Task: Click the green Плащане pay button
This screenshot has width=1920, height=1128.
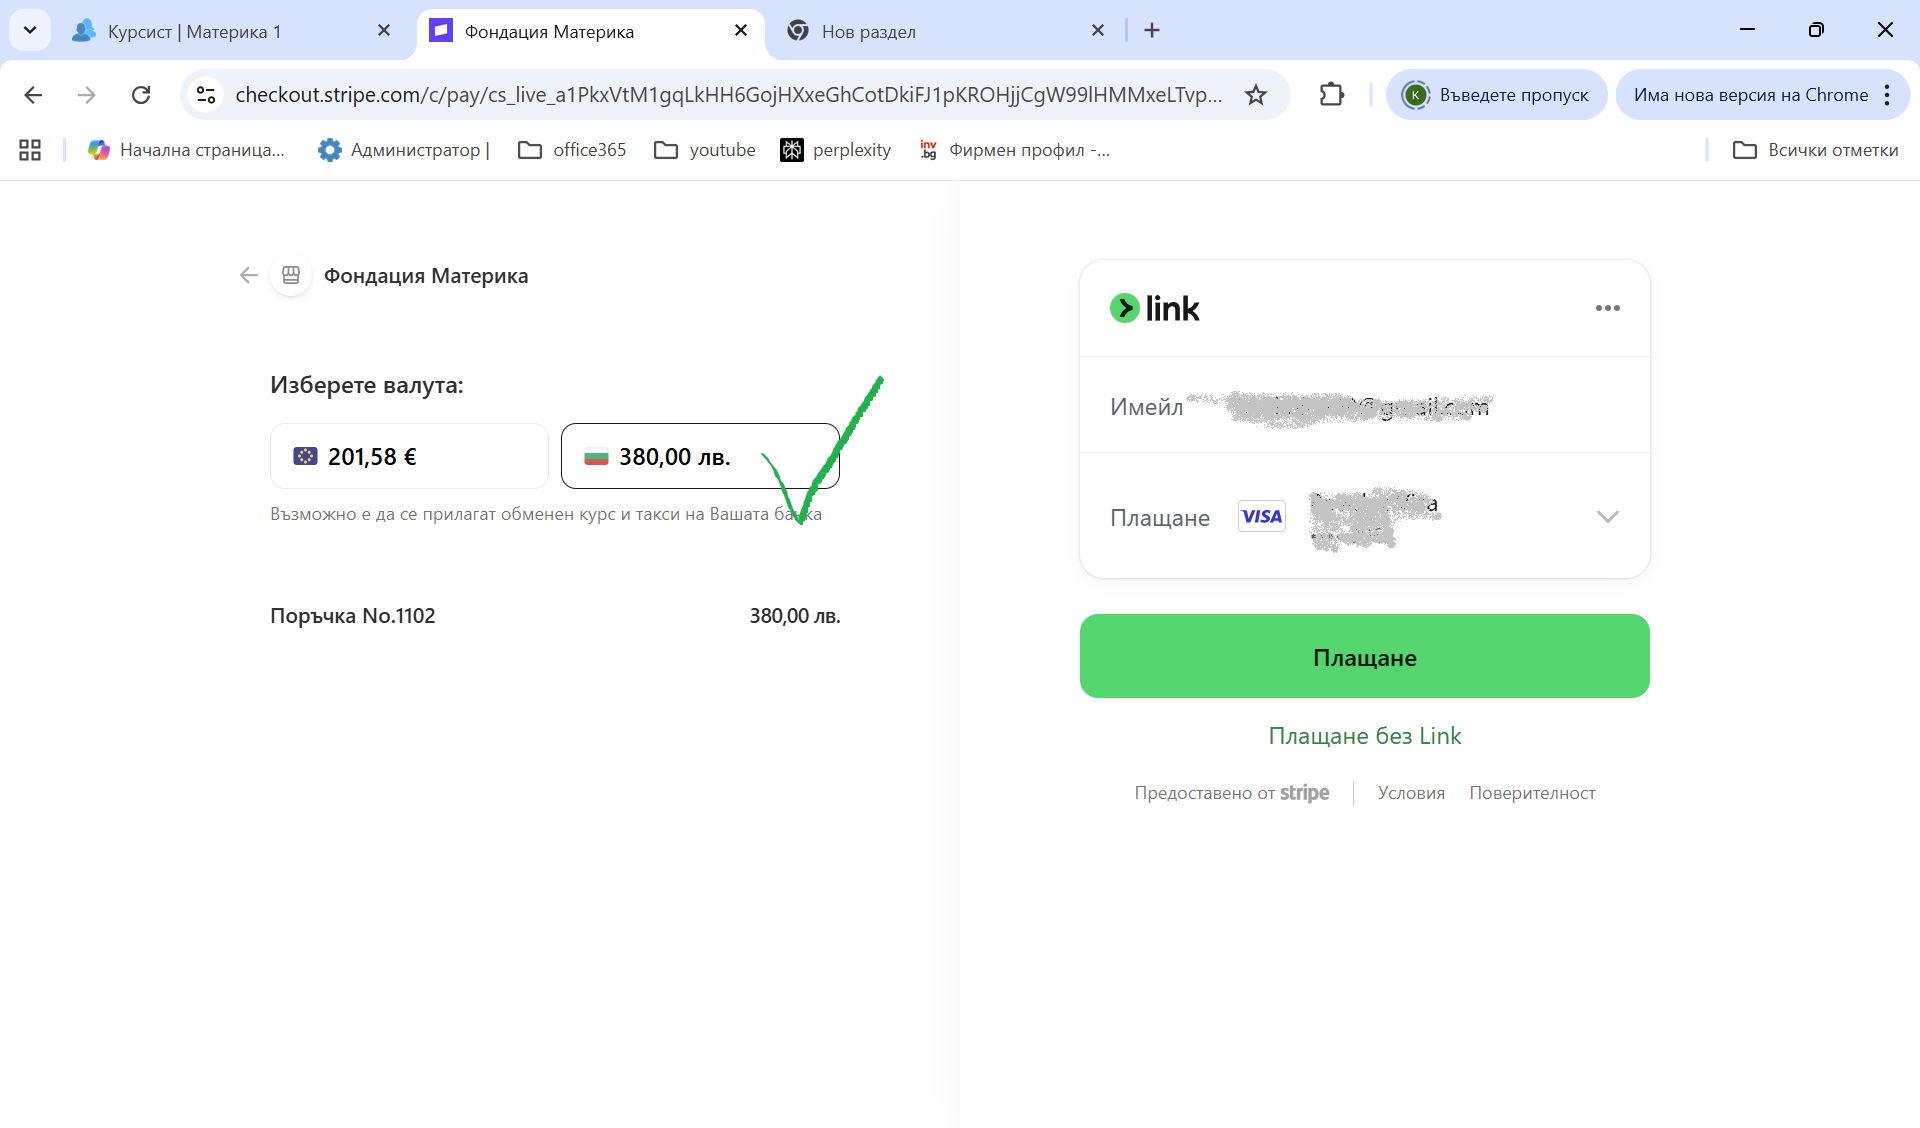Action: [x=1364, y=656]
